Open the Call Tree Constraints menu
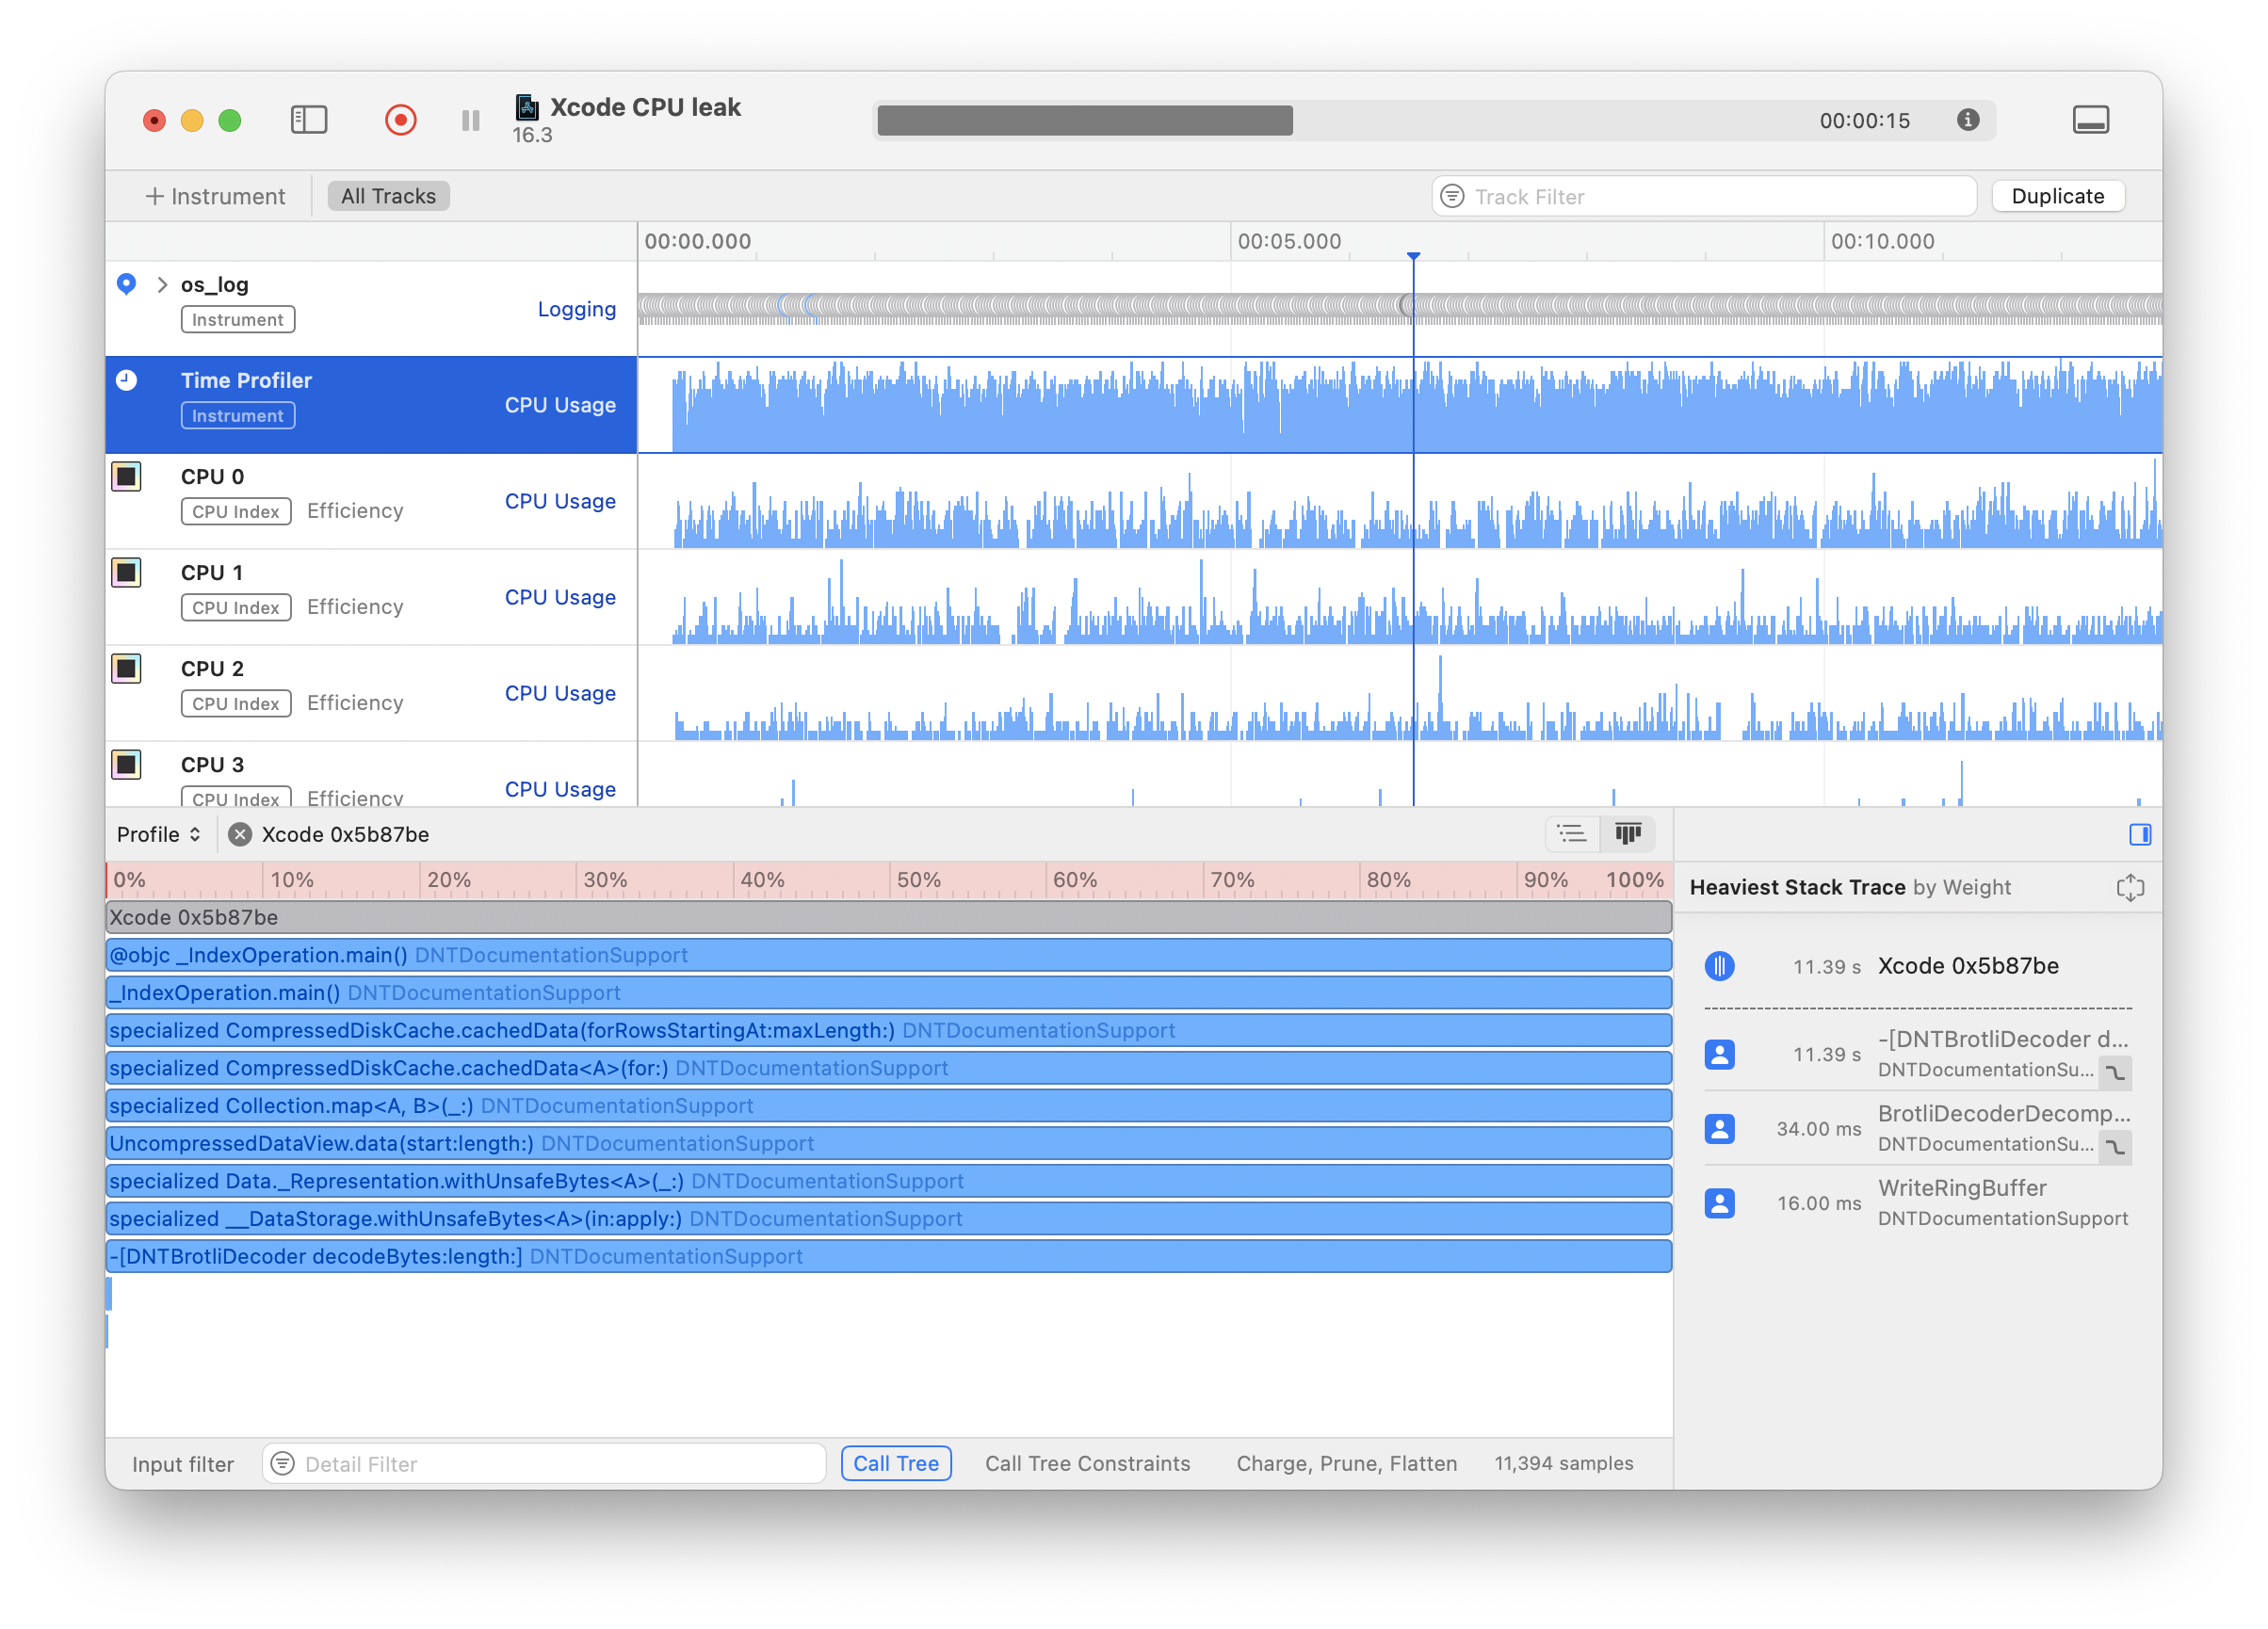Viewport: 2268px width, 1629px height. pyautogui.click(x=1087, y=1463)
